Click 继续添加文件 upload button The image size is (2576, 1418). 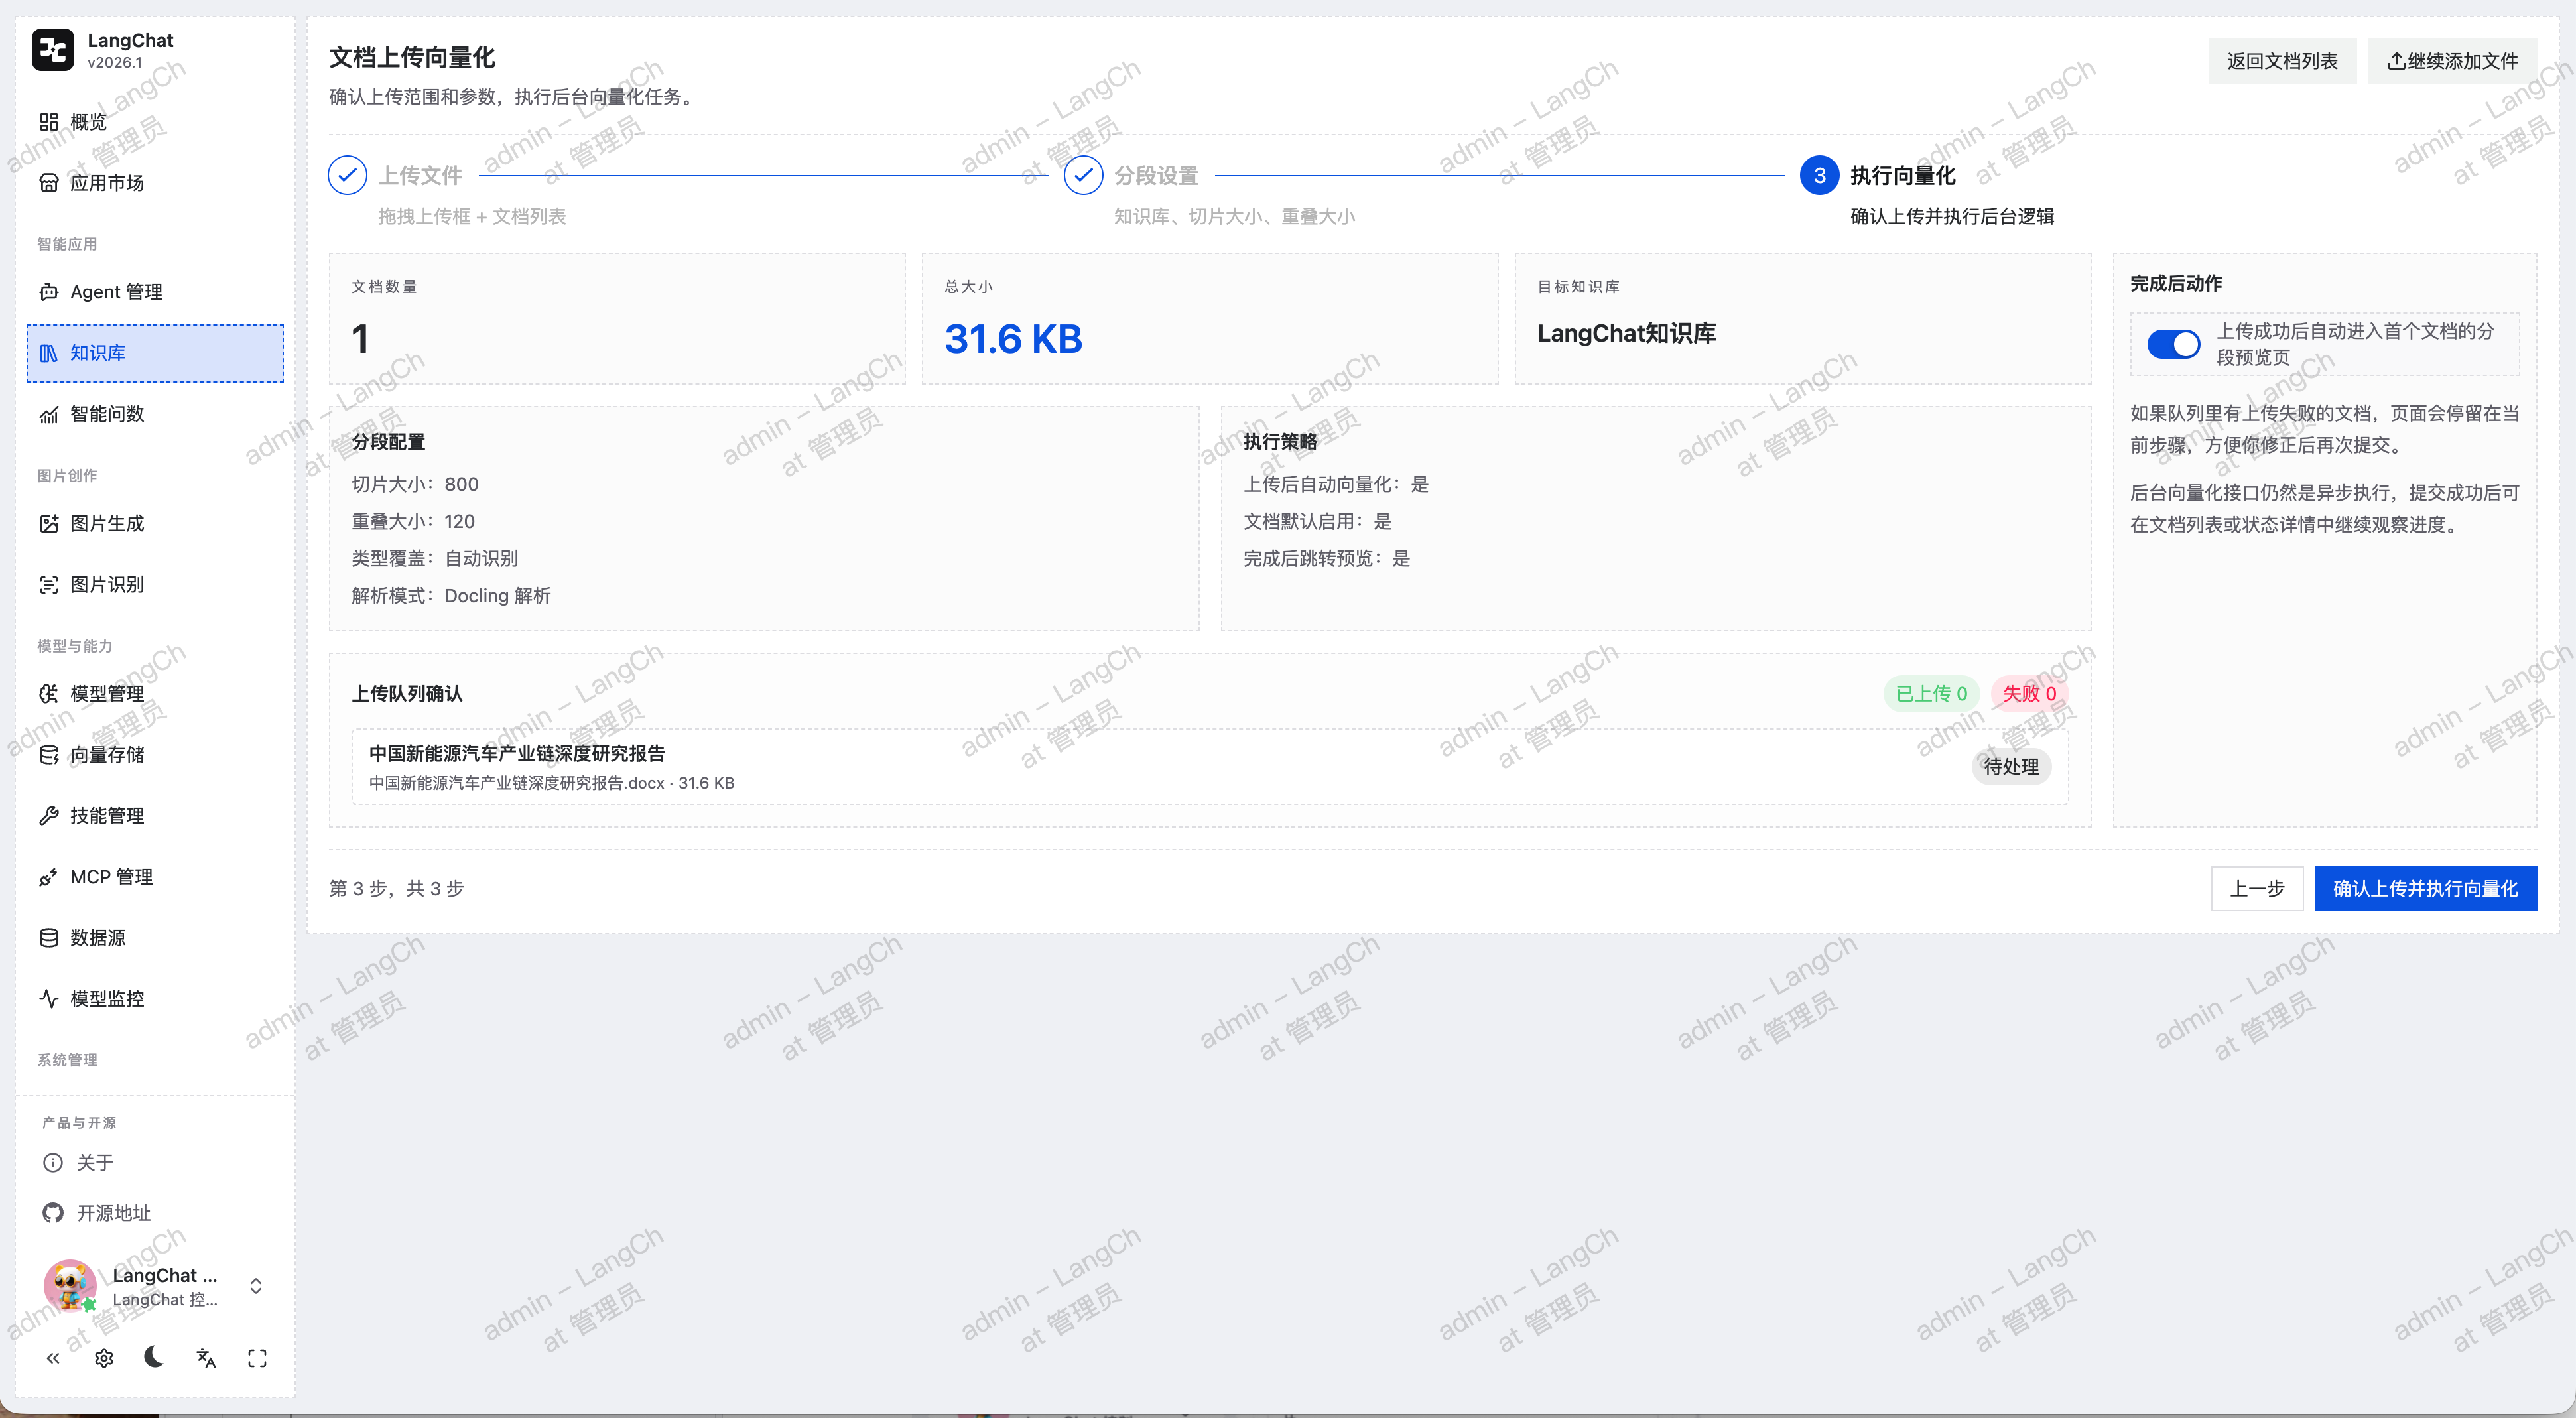[x=2452, y=61]
